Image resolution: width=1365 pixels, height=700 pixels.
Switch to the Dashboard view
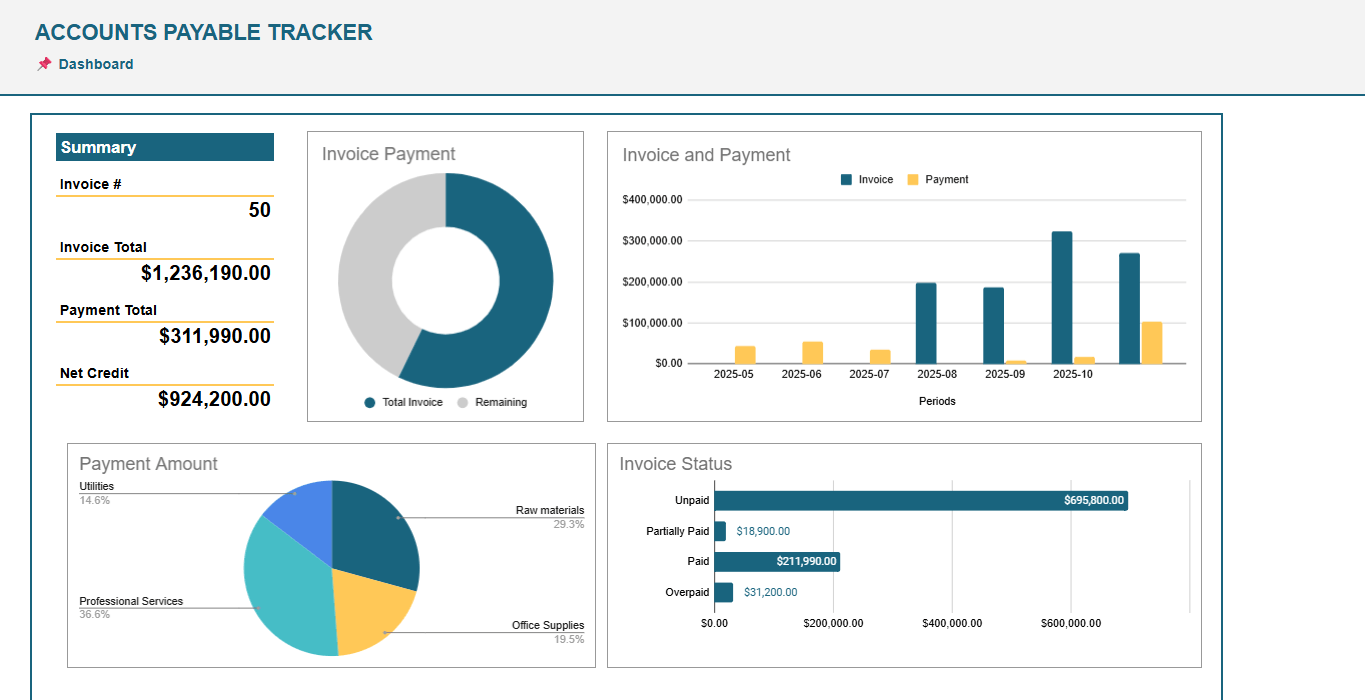96,63
